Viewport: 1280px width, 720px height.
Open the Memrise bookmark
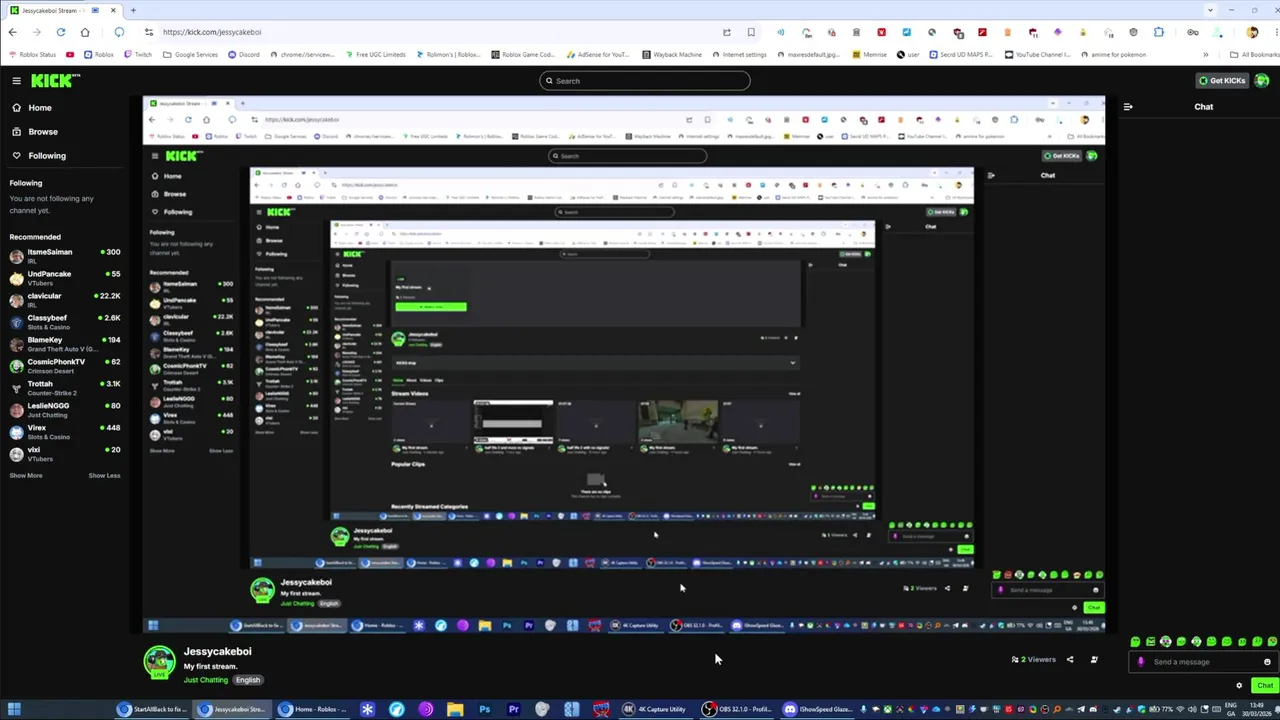tap(869, 55)
